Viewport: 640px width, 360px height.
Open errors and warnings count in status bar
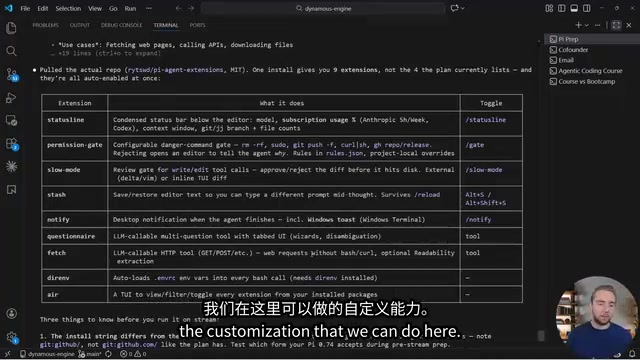click(133, 354)
